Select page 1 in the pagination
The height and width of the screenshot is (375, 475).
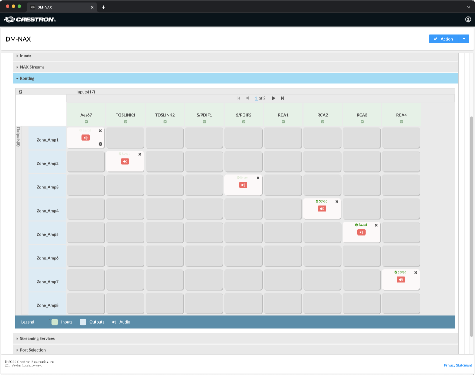coord(256,98)
